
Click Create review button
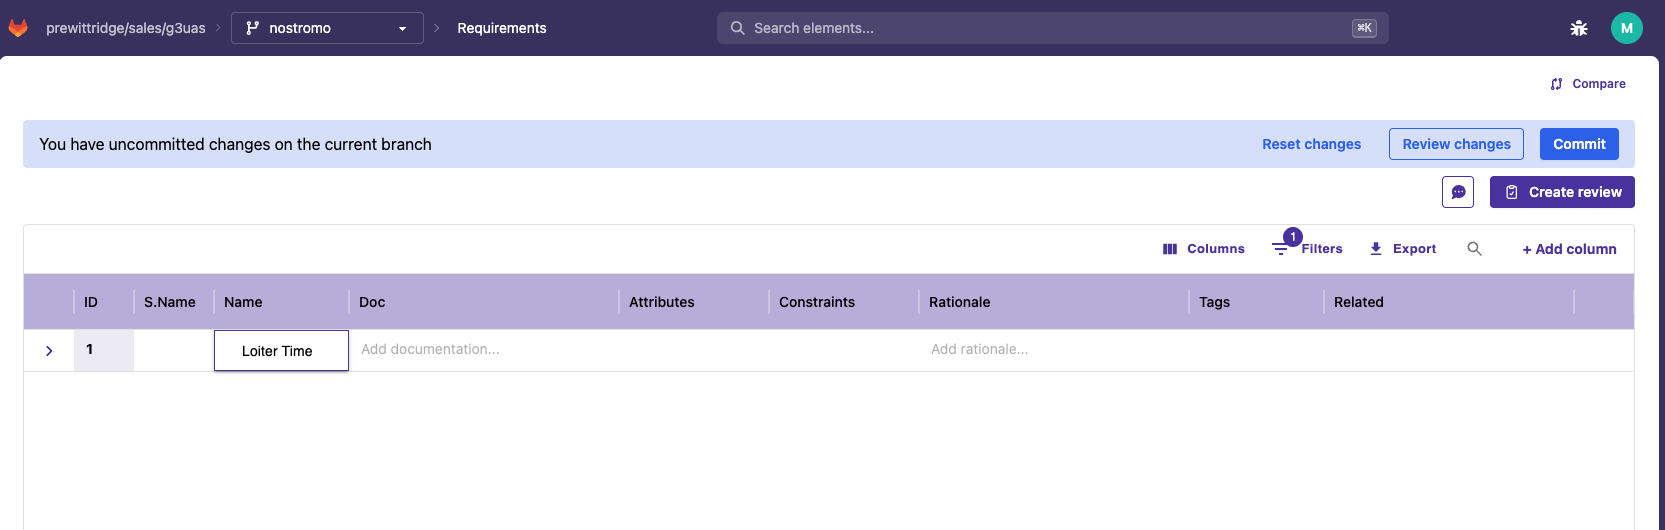[x=1562, y=192]
